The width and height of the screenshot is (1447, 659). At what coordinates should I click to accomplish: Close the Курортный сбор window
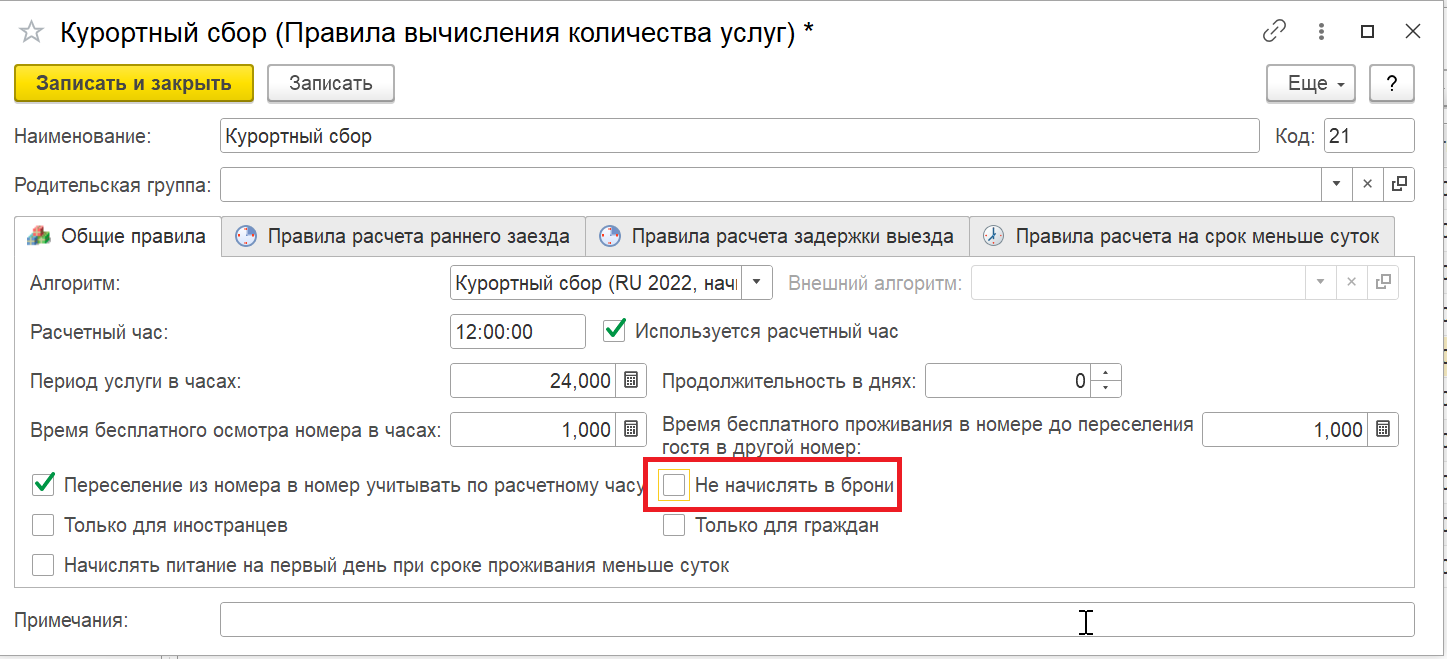click(x=1413, y=32)
